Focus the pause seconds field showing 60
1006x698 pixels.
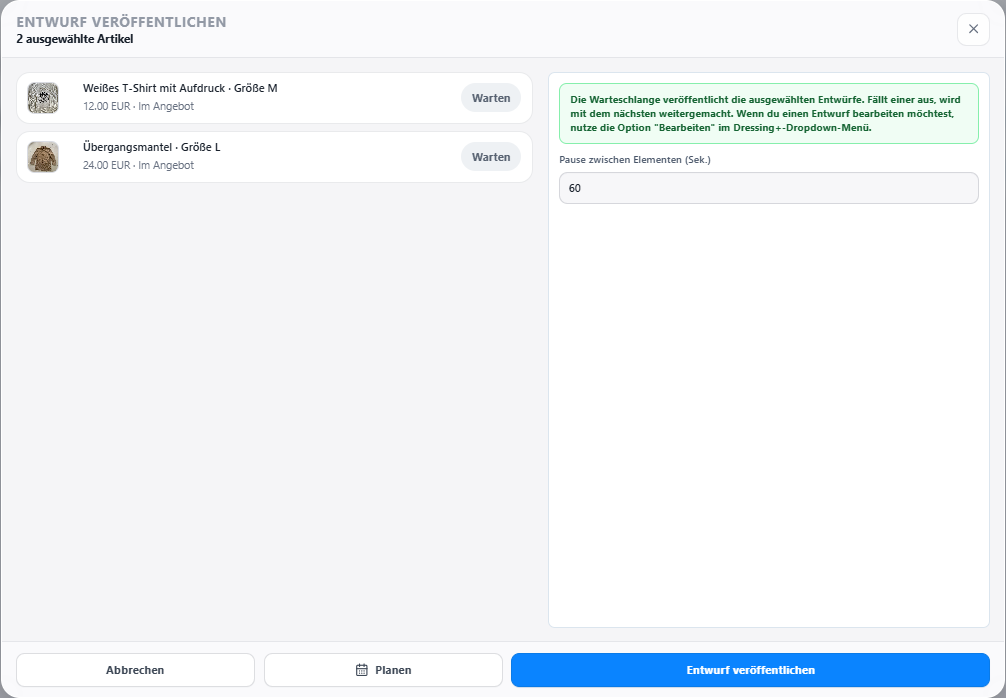[x=769, y=188]
